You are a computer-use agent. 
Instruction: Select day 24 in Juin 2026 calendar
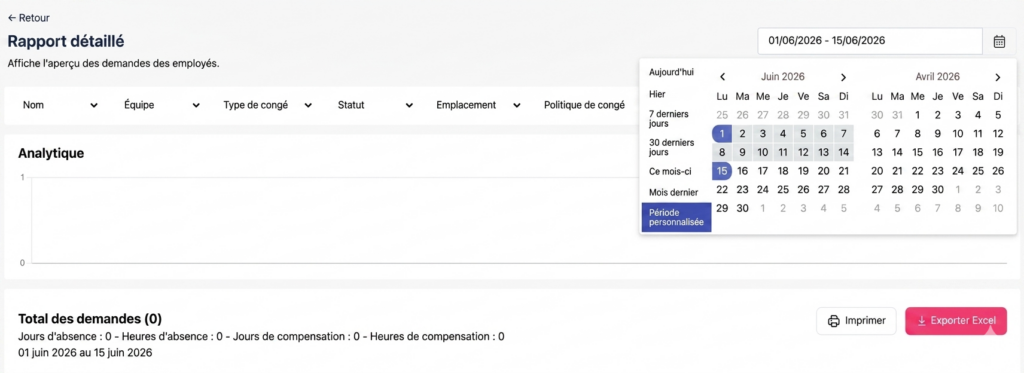click(x=762, y=189)
